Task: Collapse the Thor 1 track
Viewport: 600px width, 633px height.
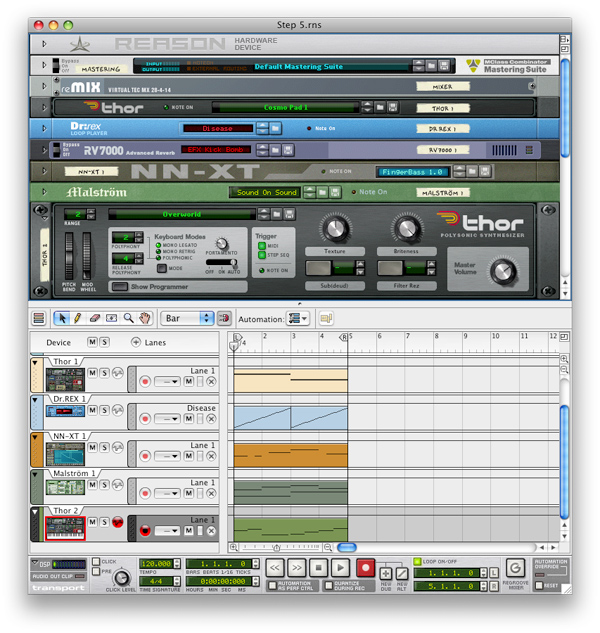Action: 35,363
